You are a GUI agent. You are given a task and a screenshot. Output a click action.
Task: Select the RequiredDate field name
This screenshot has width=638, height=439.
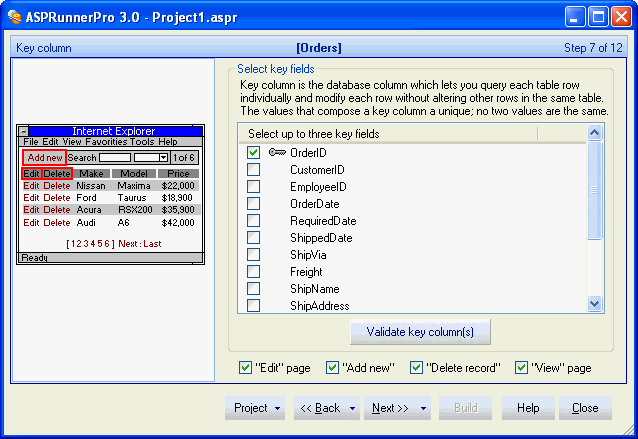[x=323, y=221]
